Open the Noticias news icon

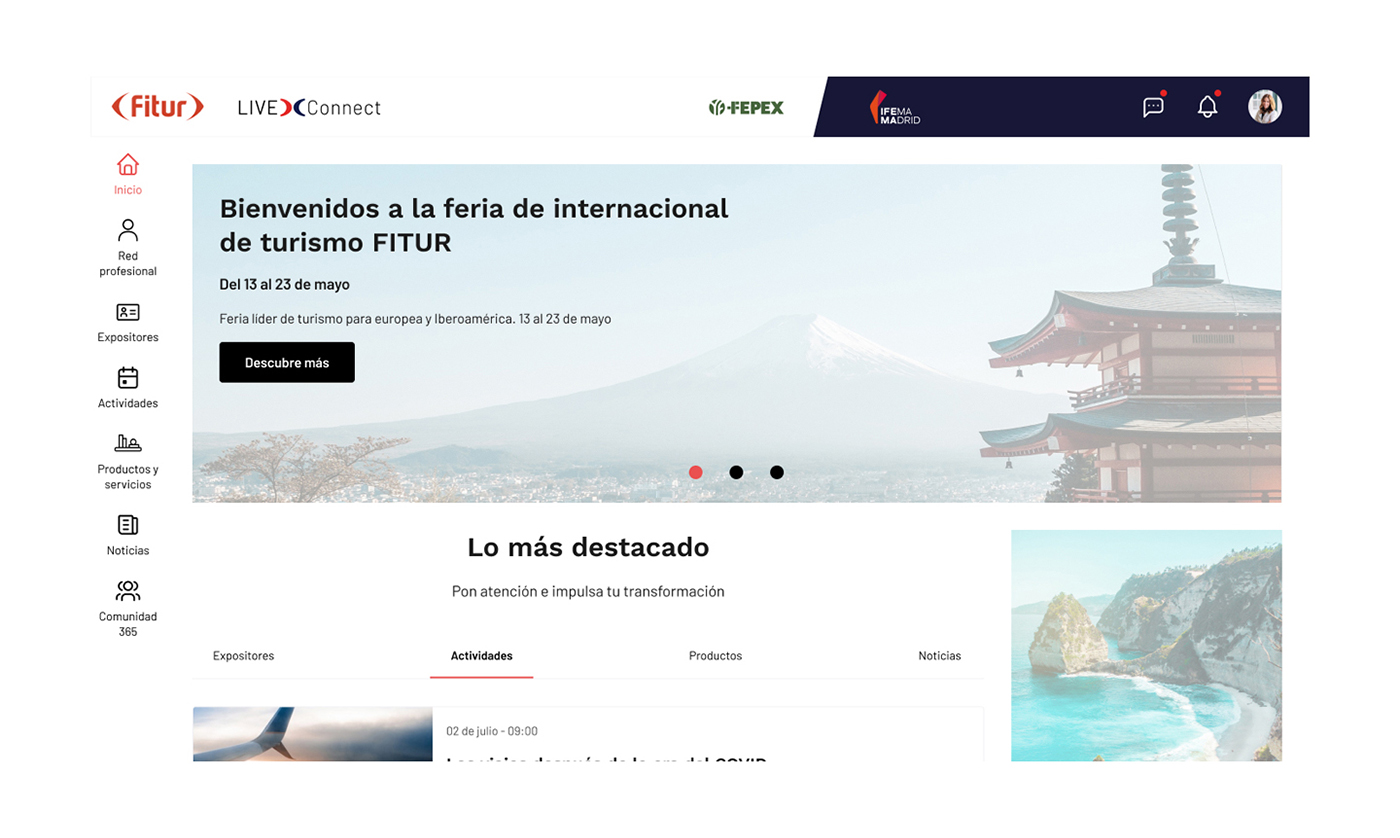127,524
